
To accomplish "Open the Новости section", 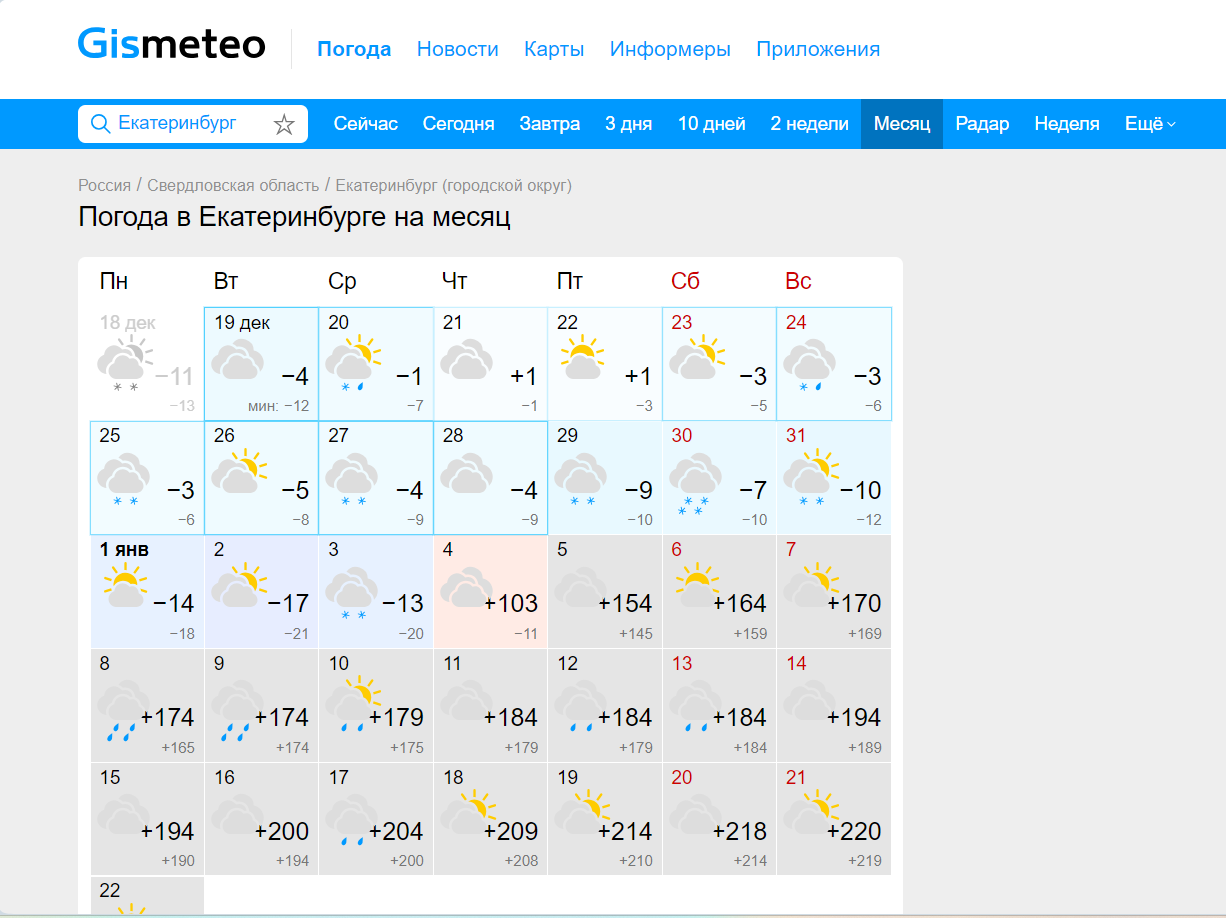I will click(458, 49).
